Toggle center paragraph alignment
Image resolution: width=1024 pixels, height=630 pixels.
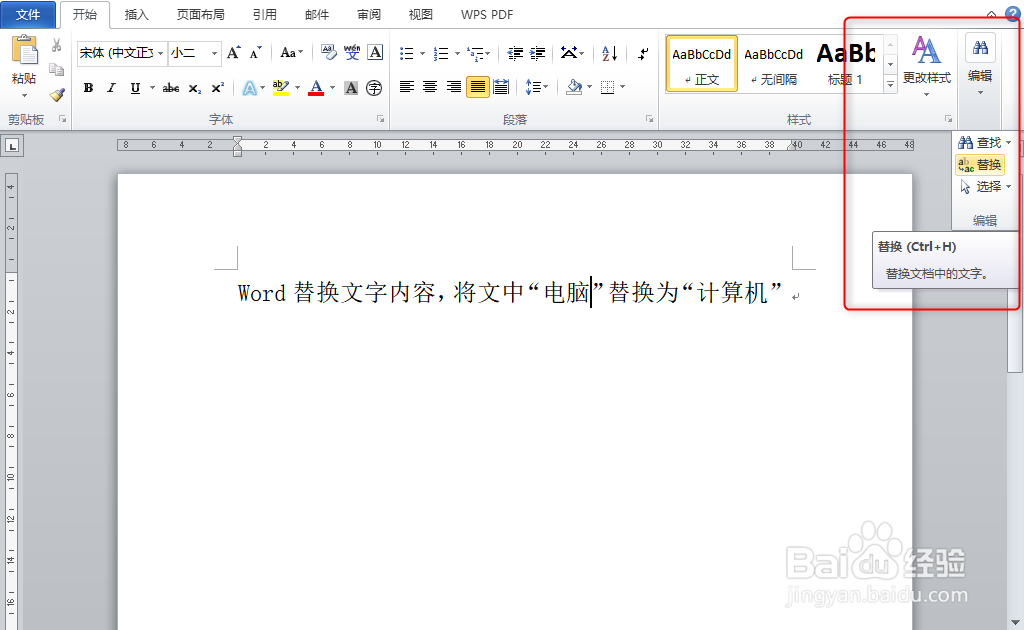(429, 89)
